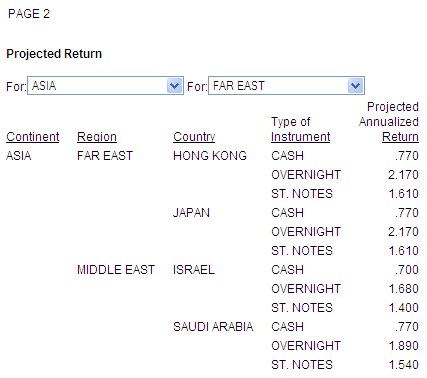Click the MIDDLE EAST region cell
The height and width of the screenshot is (378, 427).
(x=116, y=270)
